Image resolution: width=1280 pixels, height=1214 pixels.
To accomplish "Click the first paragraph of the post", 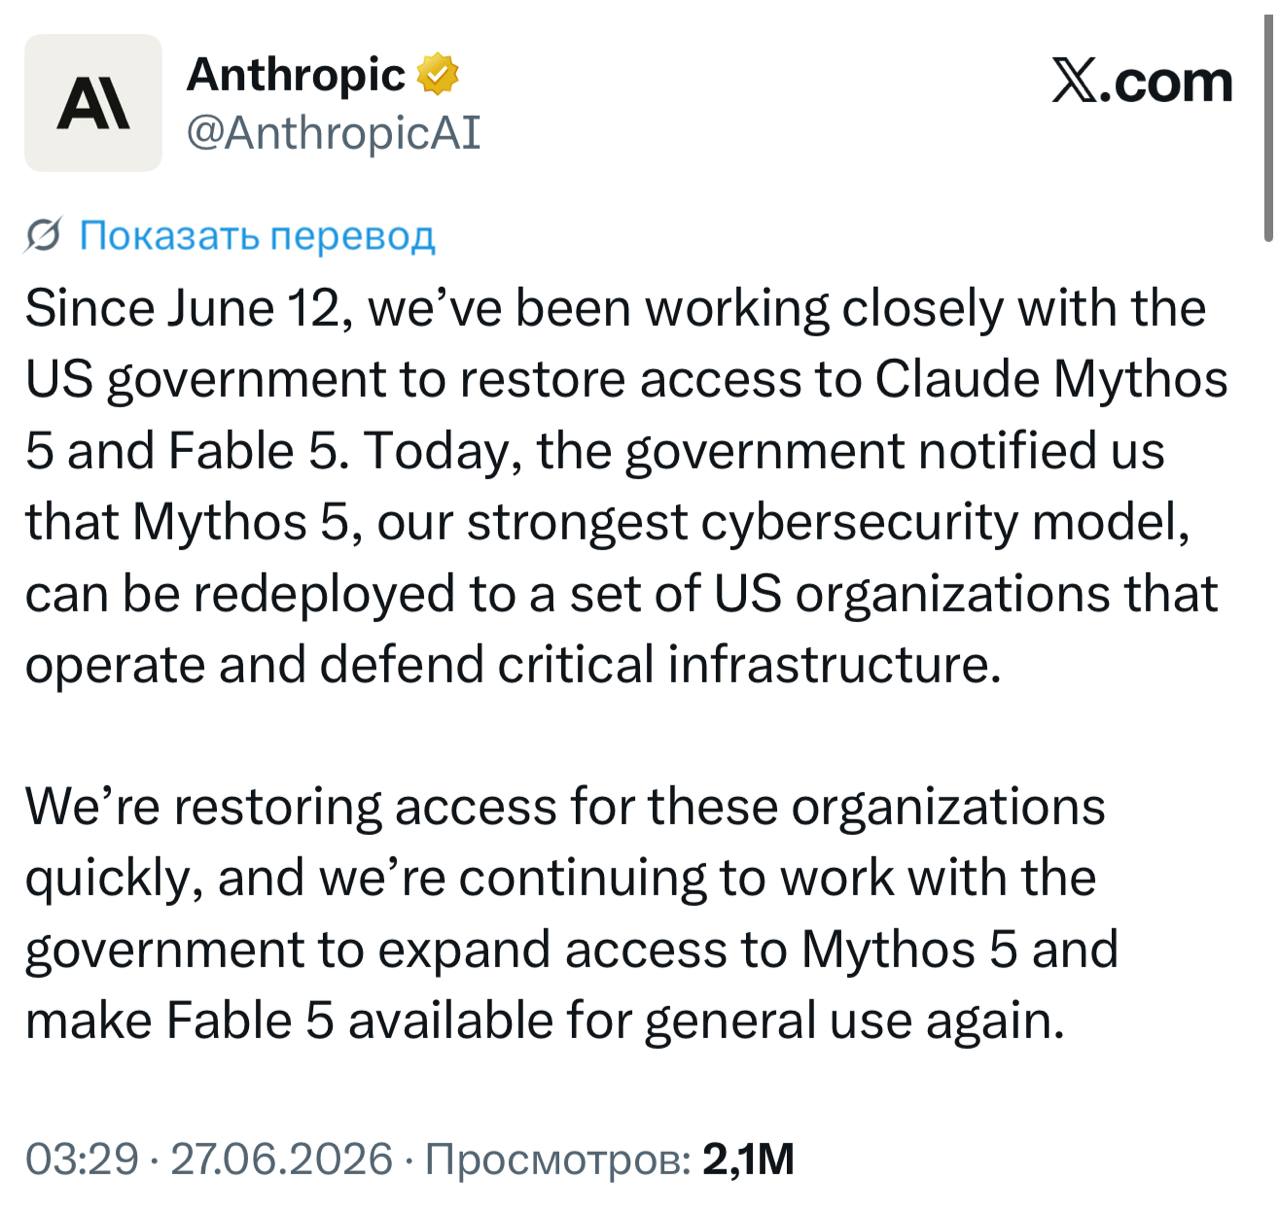I will [x=626, y=486].
